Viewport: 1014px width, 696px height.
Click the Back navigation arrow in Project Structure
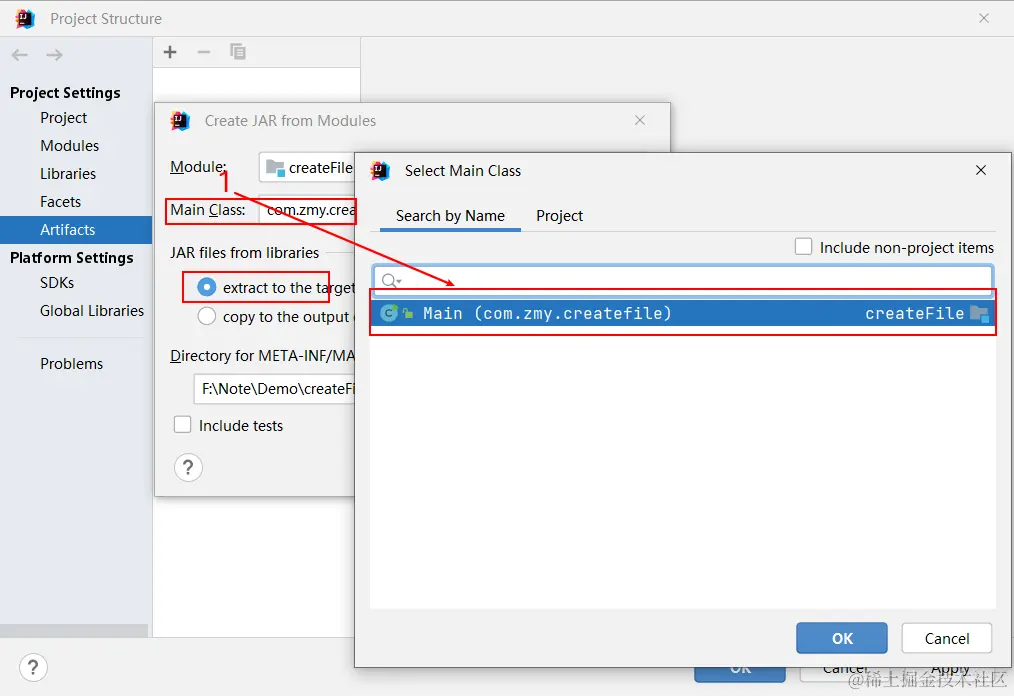20,55
